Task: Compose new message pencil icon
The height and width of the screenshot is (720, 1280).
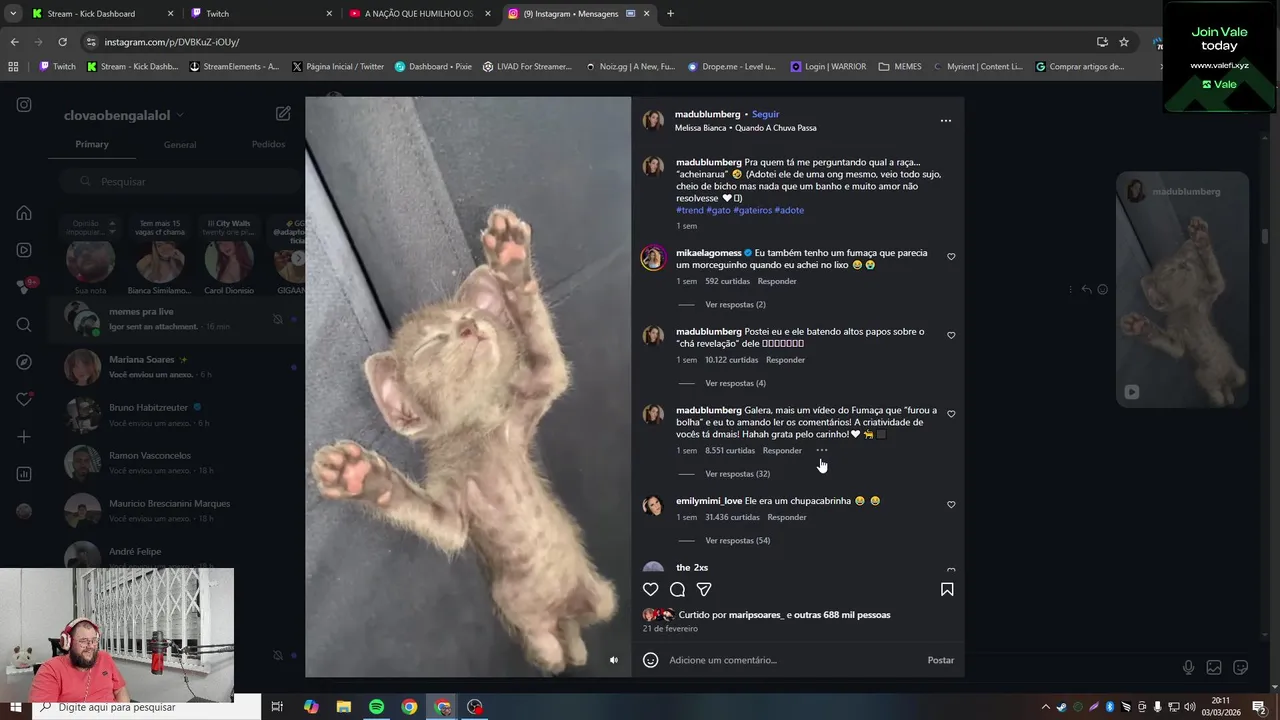Action: (283, 114)
